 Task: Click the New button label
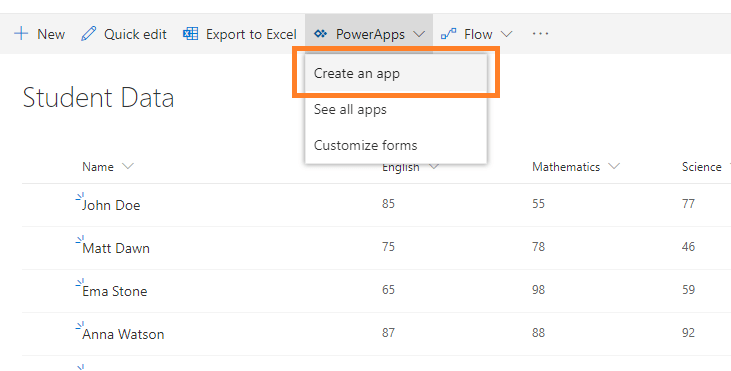pos(51,34)
